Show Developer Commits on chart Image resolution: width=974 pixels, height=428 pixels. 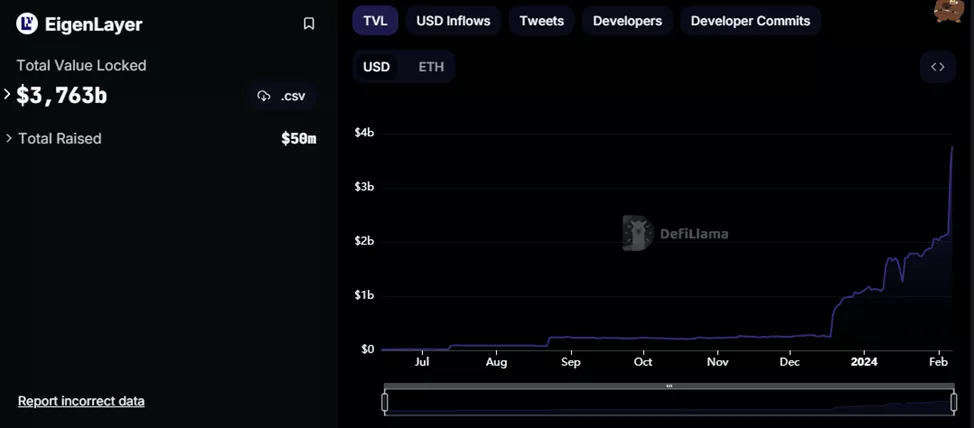(750, 21)
